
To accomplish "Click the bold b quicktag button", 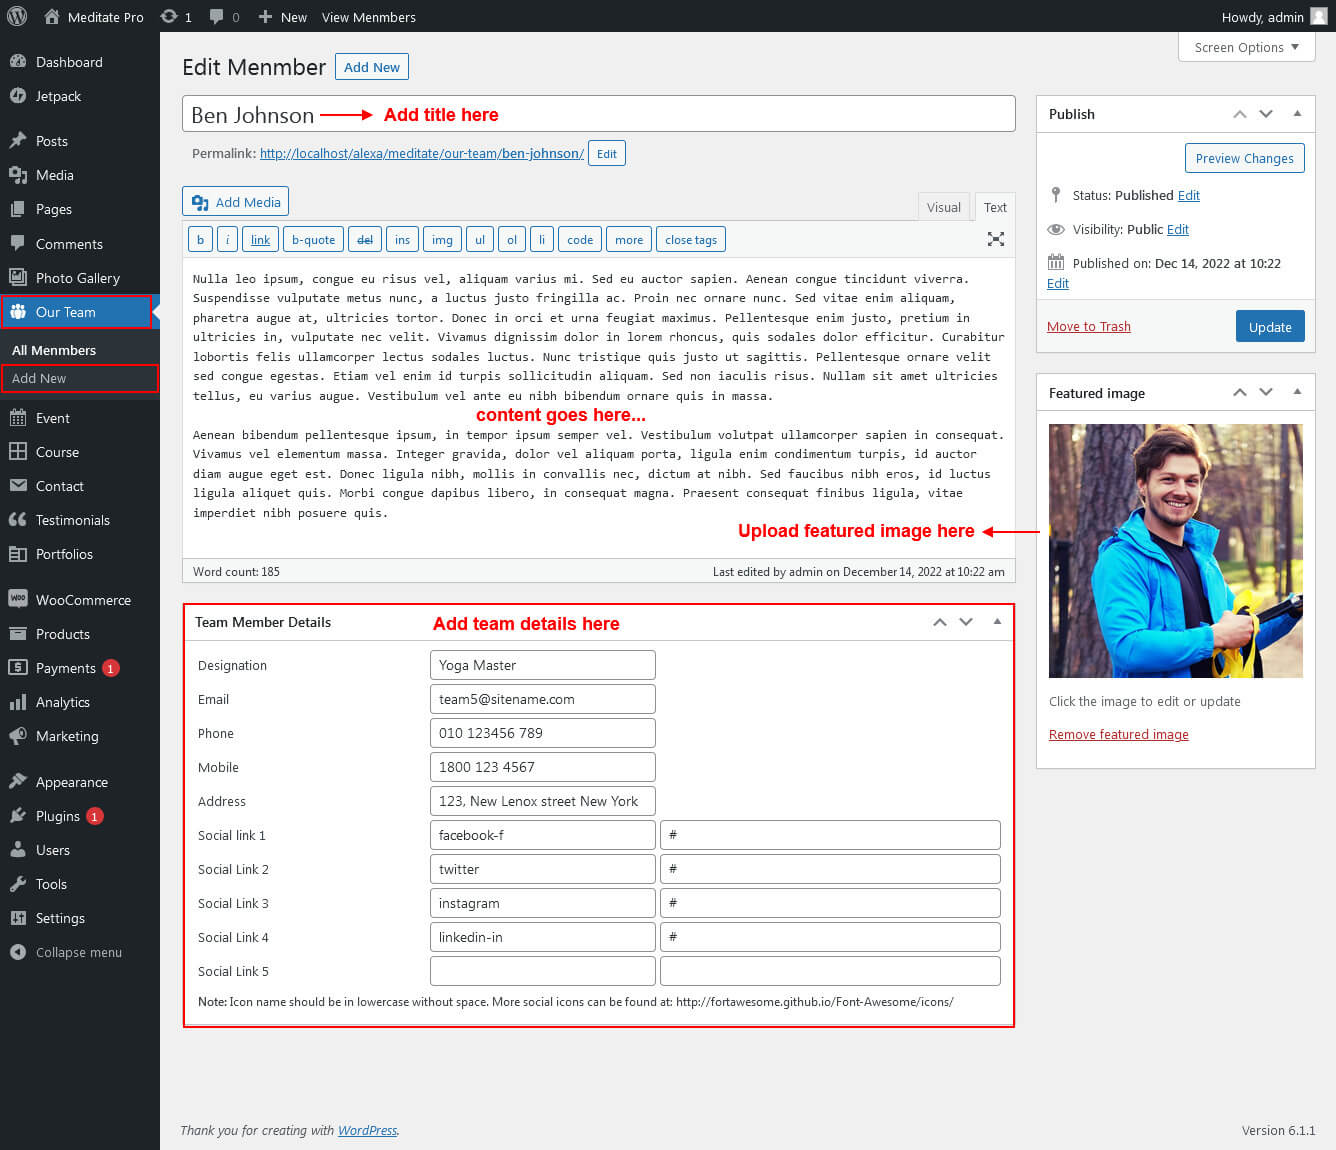I will click(x=200, y=240).
